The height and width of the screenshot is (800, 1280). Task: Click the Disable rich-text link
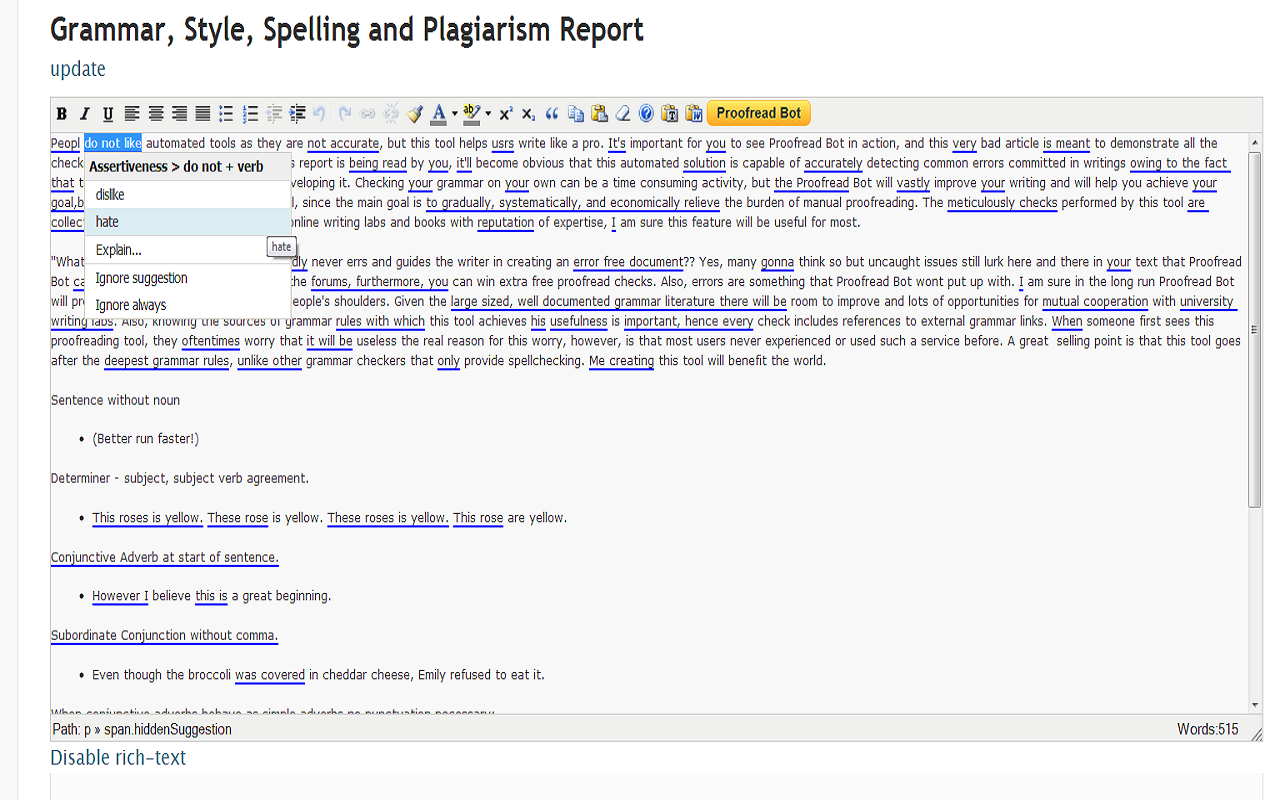117,757
